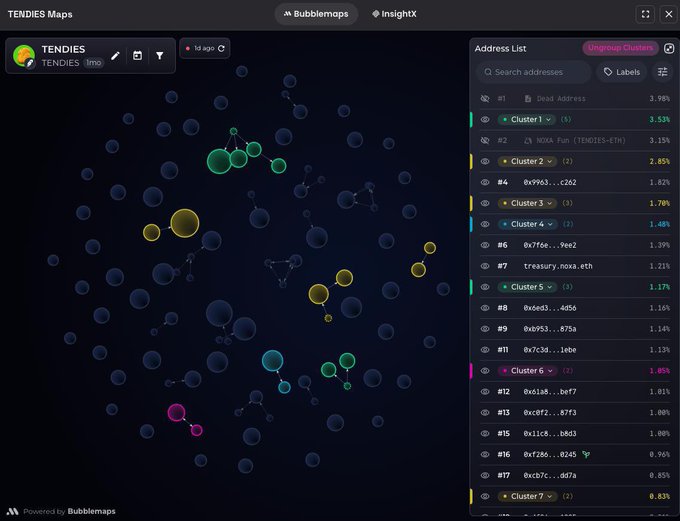Select address row #12 0x61a8...bef7
This screenshot has height=521, width=680.
click(575, 392)
